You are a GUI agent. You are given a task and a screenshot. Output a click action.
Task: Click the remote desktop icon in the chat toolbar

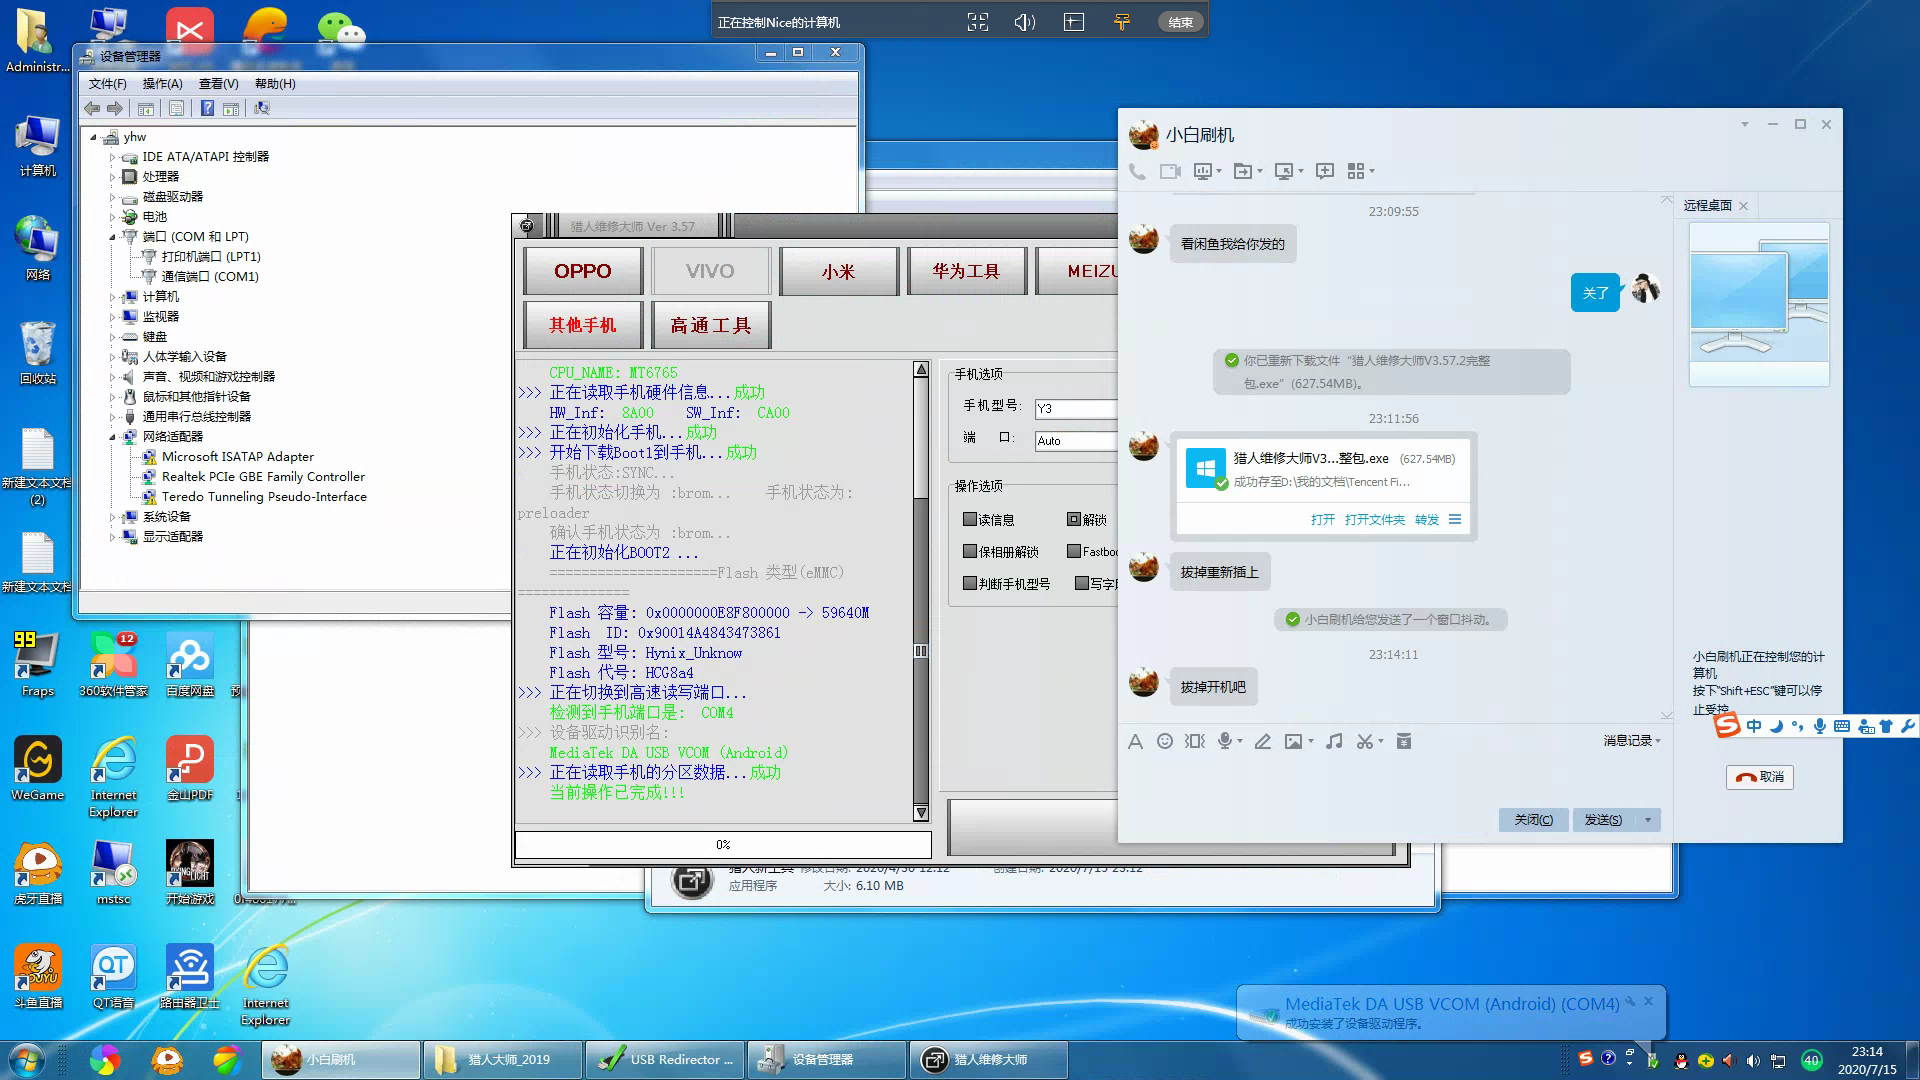click(x=1284, y=171)
